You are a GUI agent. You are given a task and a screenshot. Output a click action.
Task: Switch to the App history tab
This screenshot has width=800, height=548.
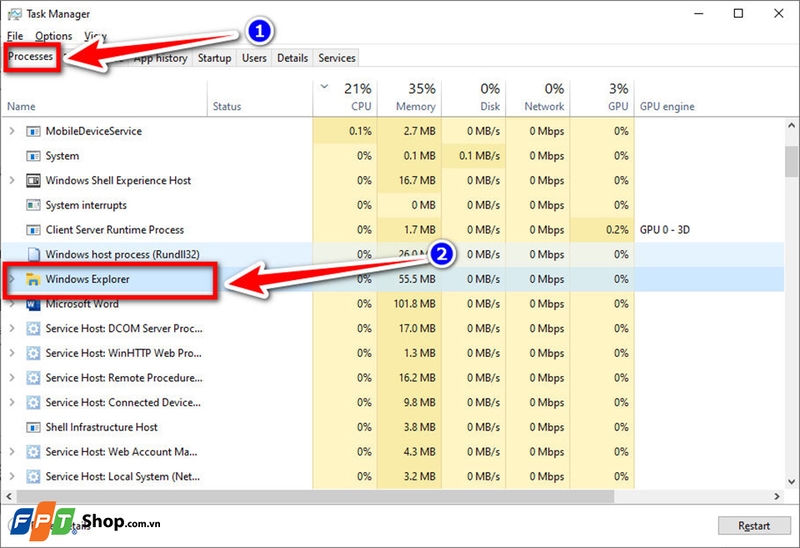pos(160,58)
